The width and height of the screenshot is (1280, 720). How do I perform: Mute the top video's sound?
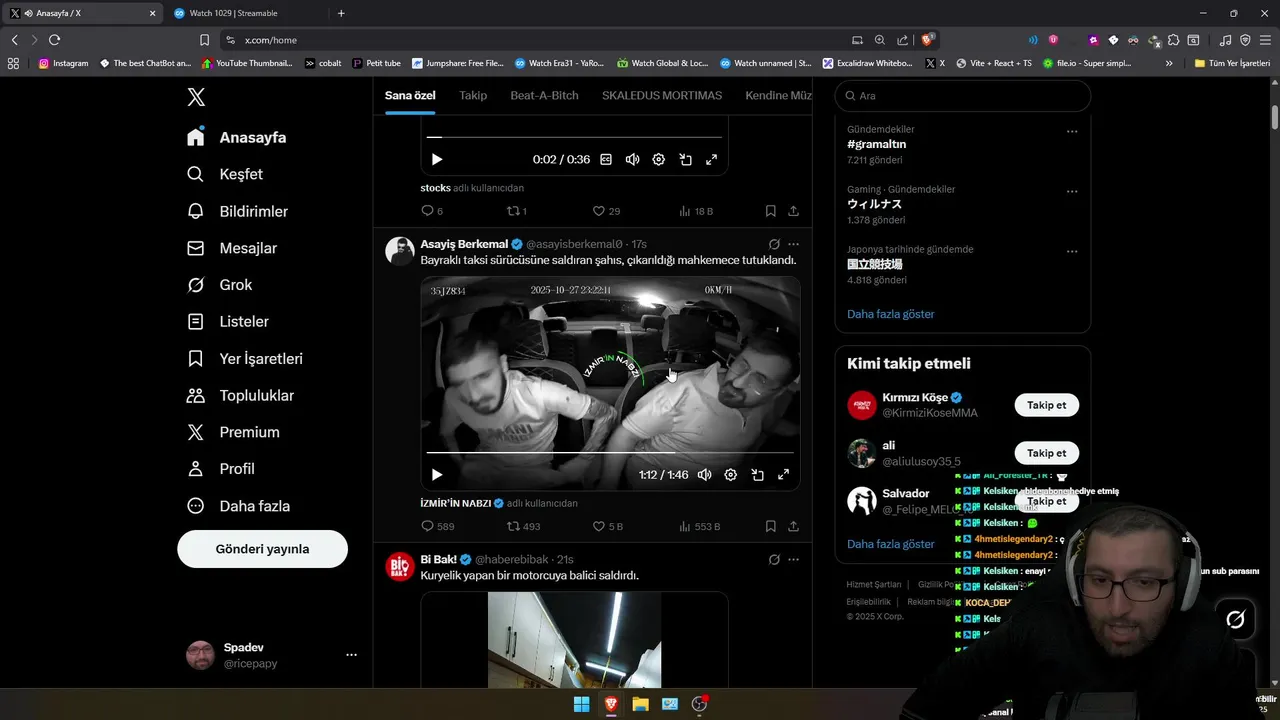[632, 159]
